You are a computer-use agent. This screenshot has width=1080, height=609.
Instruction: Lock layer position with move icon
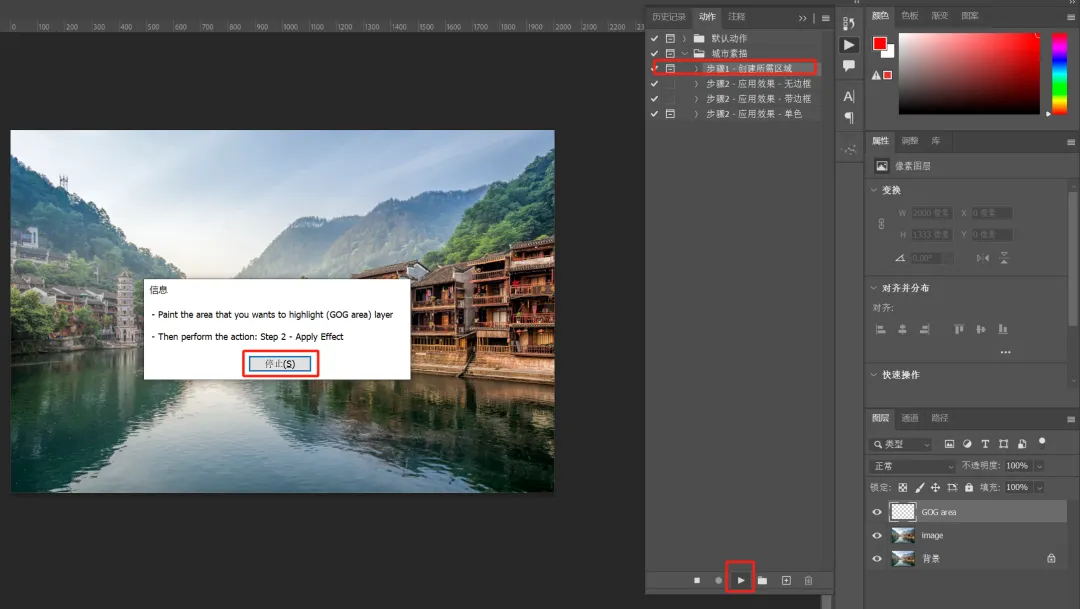tap(935, 488)
